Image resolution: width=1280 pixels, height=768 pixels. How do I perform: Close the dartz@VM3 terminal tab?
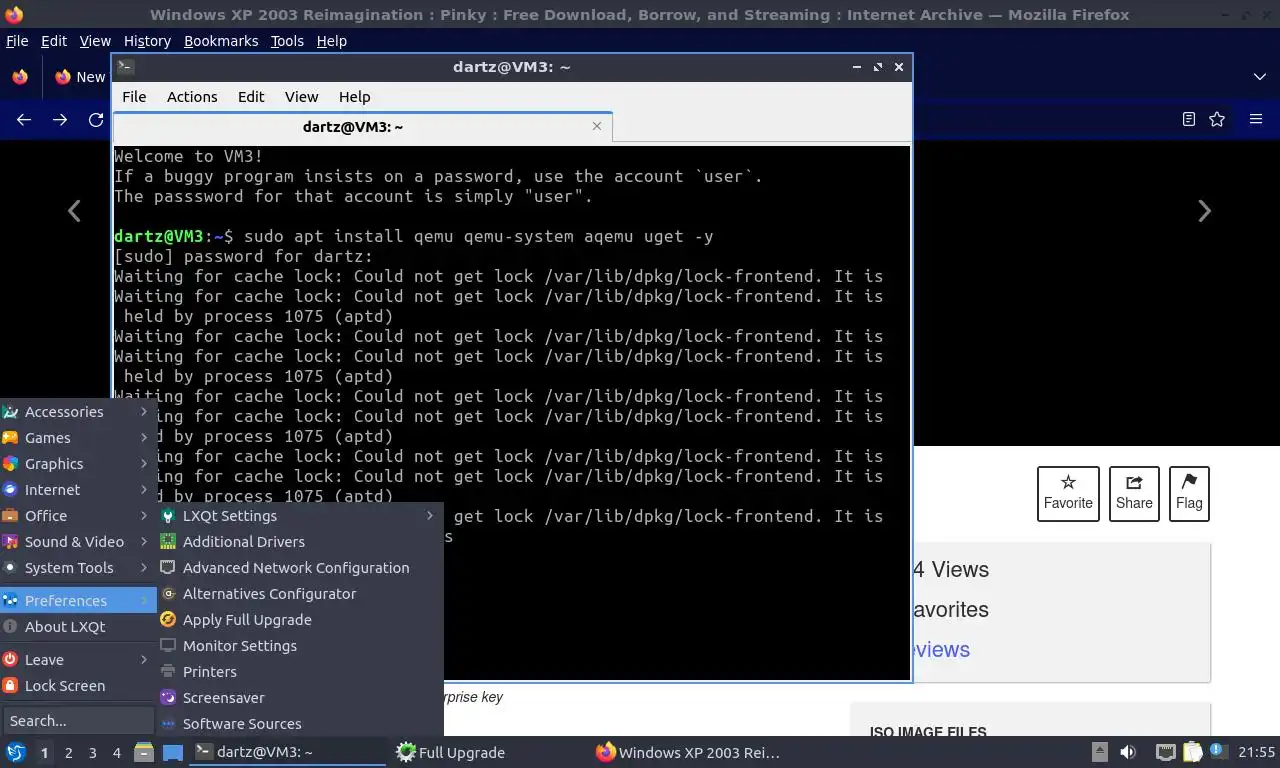click(x=597, y=126)
